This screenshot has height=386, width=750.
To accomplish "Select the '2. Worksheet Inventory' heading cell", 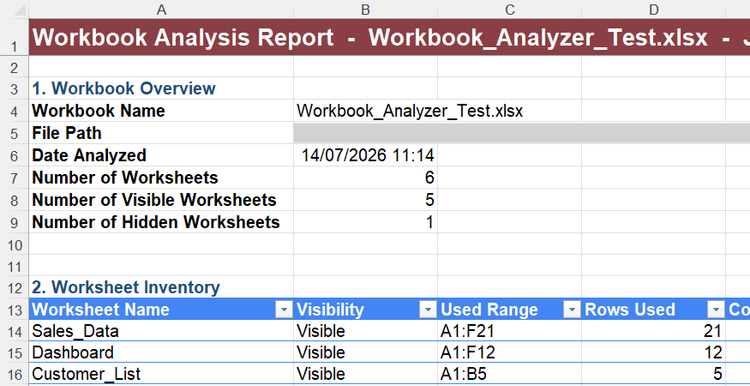I will tap(161, 287).
